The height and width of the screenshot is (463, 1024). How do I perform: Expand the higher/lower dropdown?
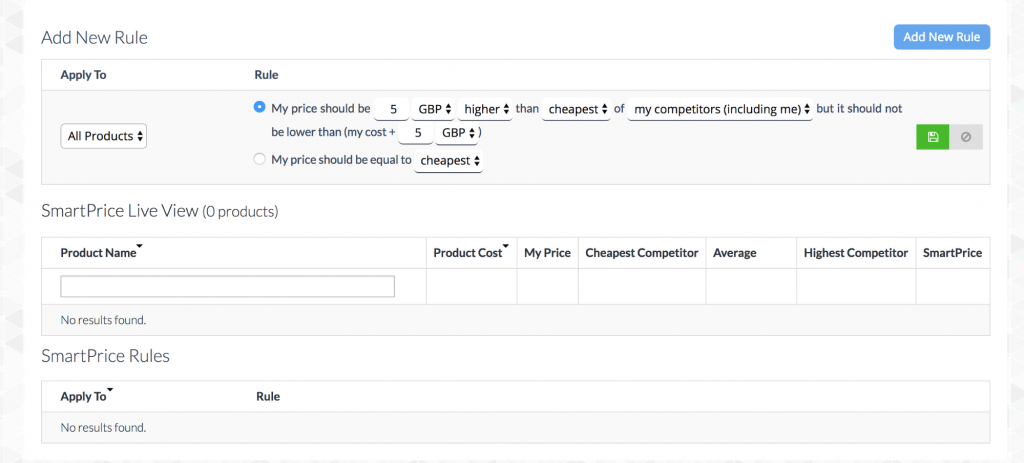(487, 108)
